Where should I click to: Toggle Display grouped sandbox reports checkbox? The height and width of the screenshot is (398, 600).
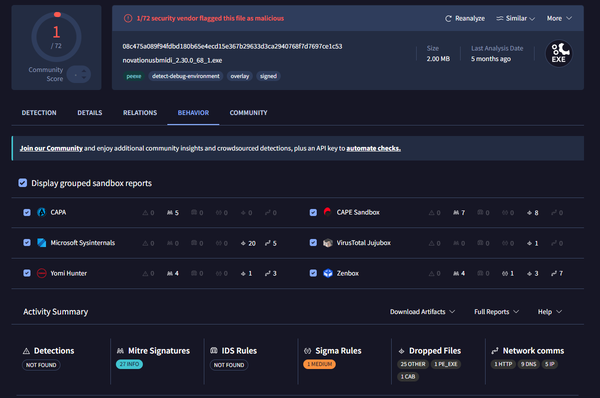click(x=23, y=183)
